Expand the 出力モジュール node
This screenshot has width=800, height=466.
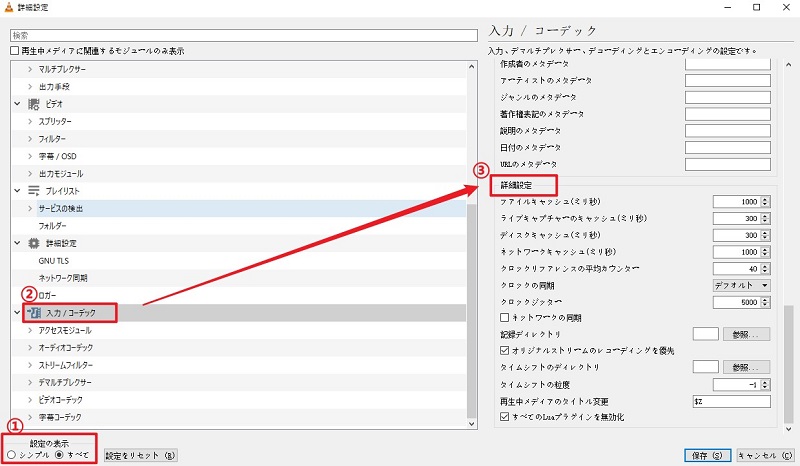coord(30,174)
